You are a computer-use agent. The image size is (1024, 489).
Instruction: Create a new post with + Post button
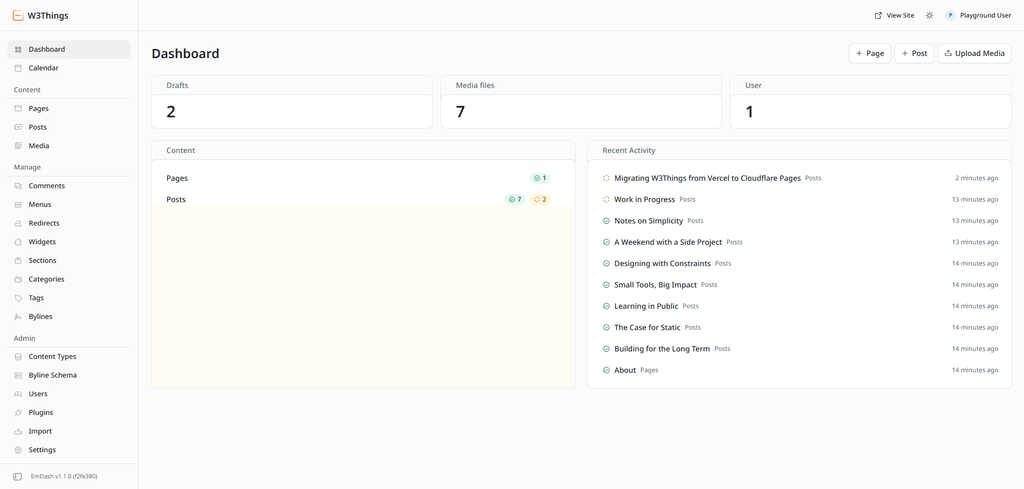tap(914, 54)
